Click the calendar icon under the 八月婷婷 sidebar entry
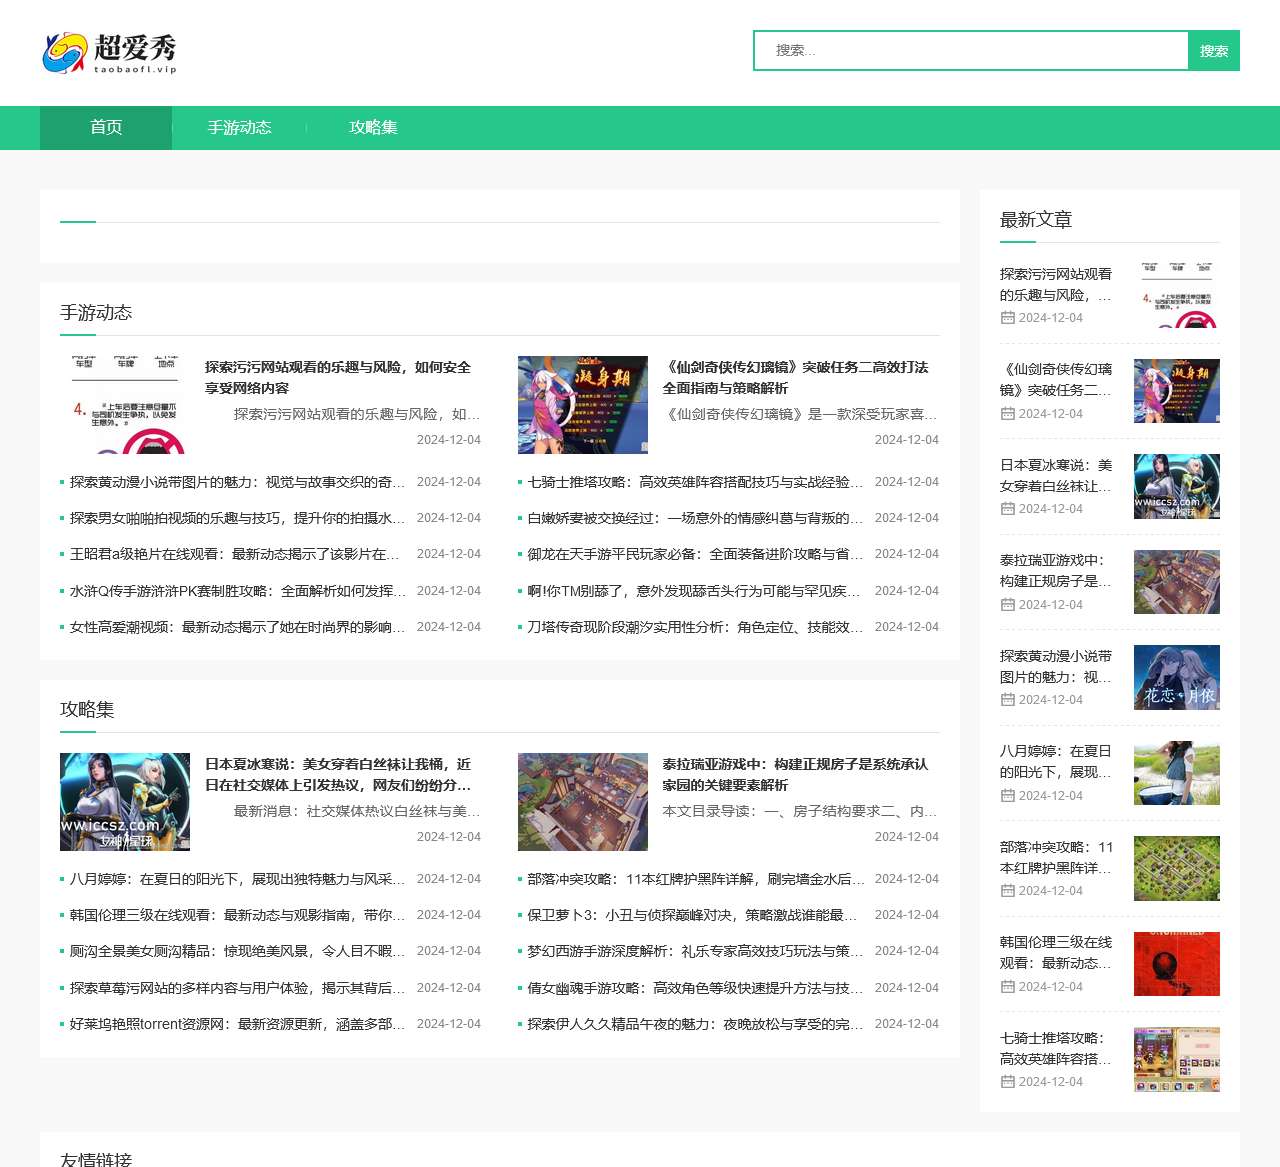 tap(1007, 795)
